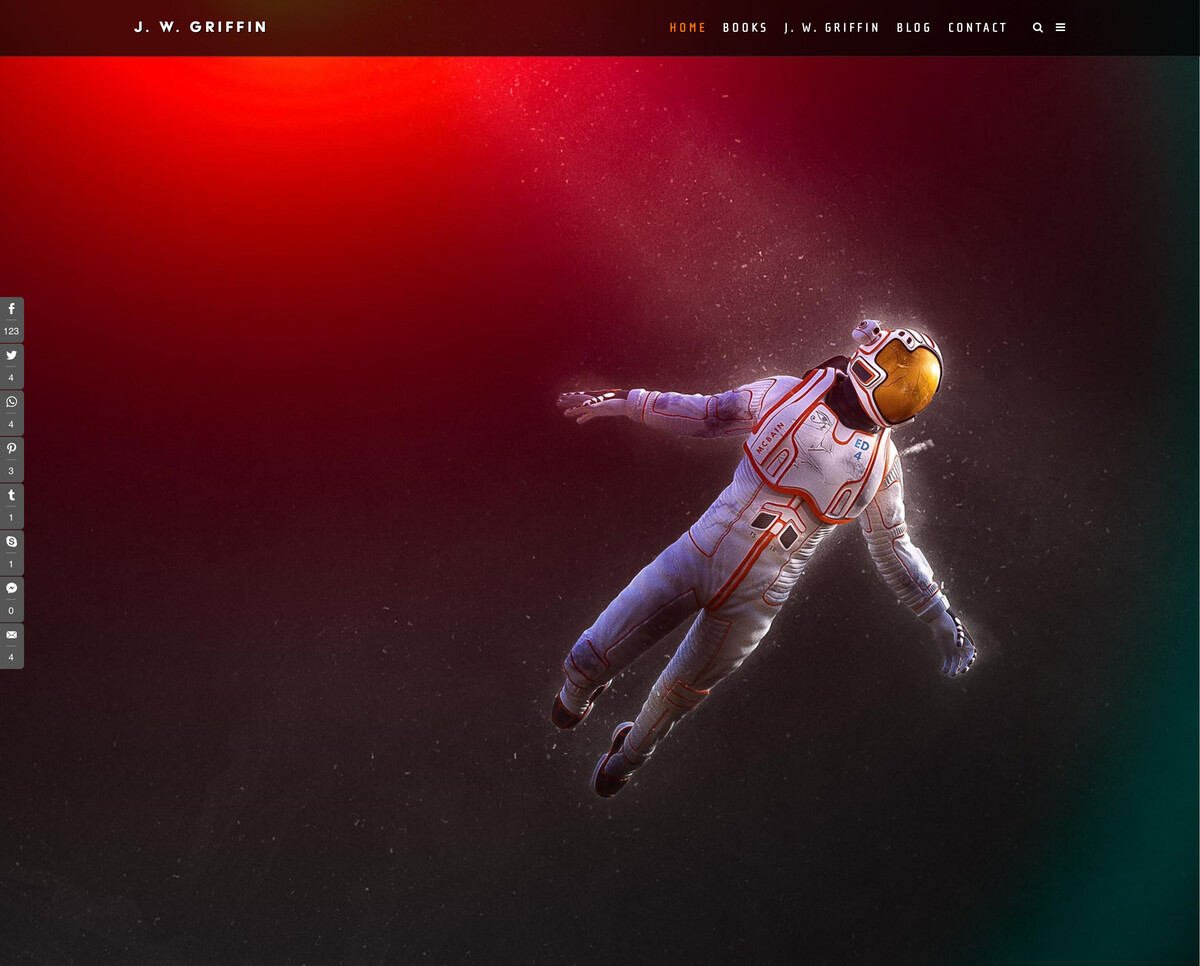Open J. W. GRIFFIN nav menu item
The image size is (1200, 966).
coord(832,28)
